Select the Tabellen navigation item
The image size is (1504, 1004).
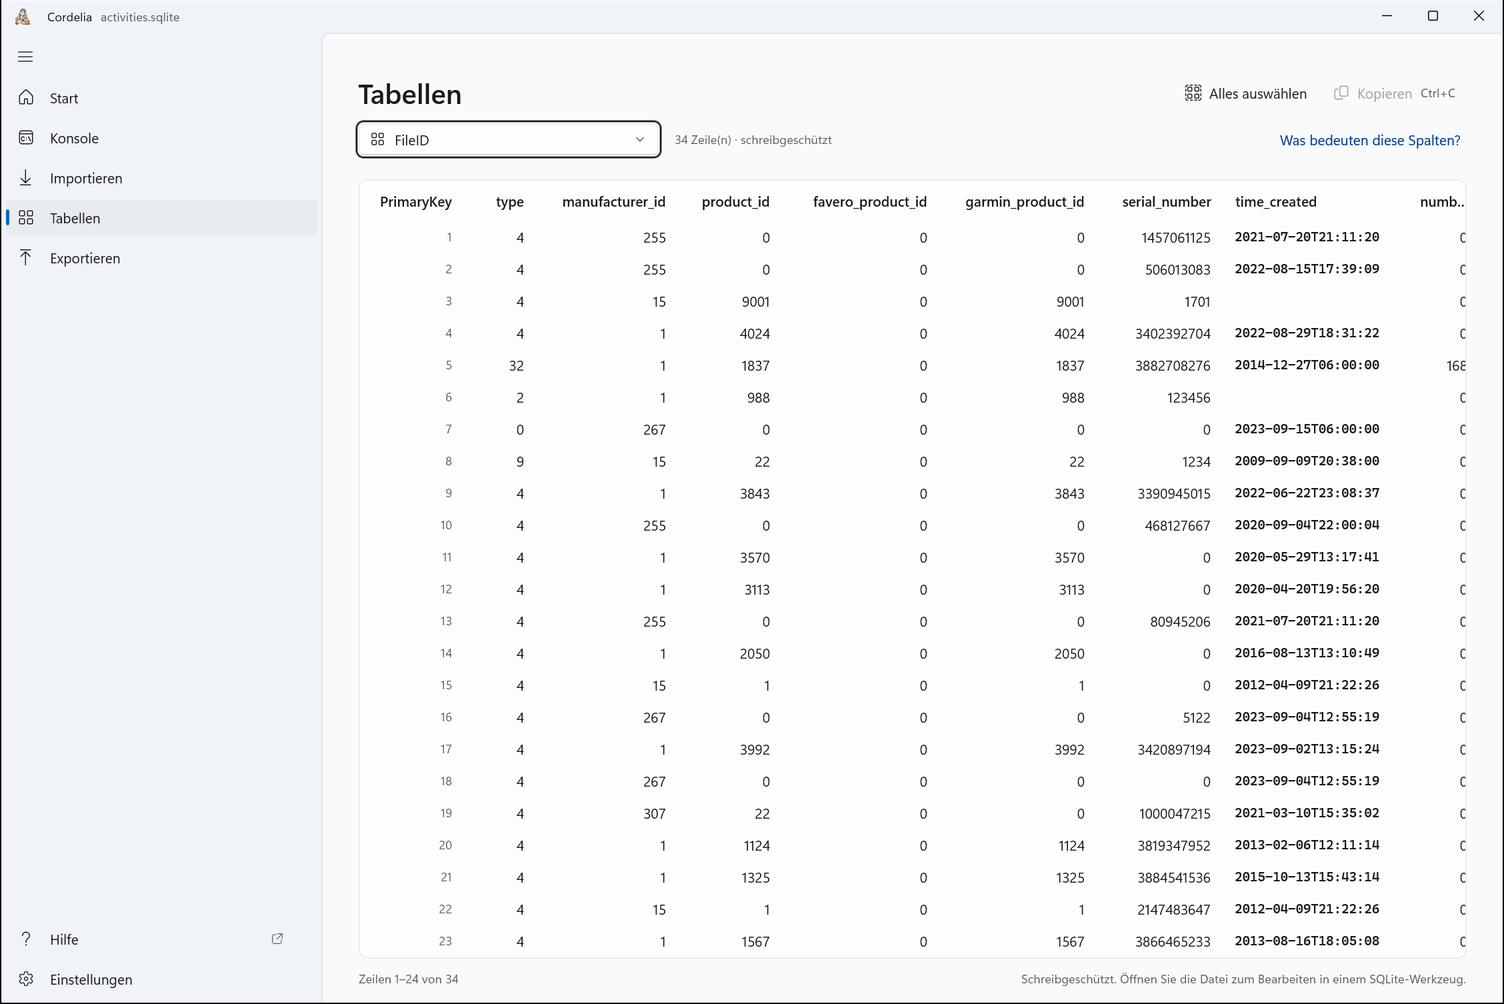point(161,218)
